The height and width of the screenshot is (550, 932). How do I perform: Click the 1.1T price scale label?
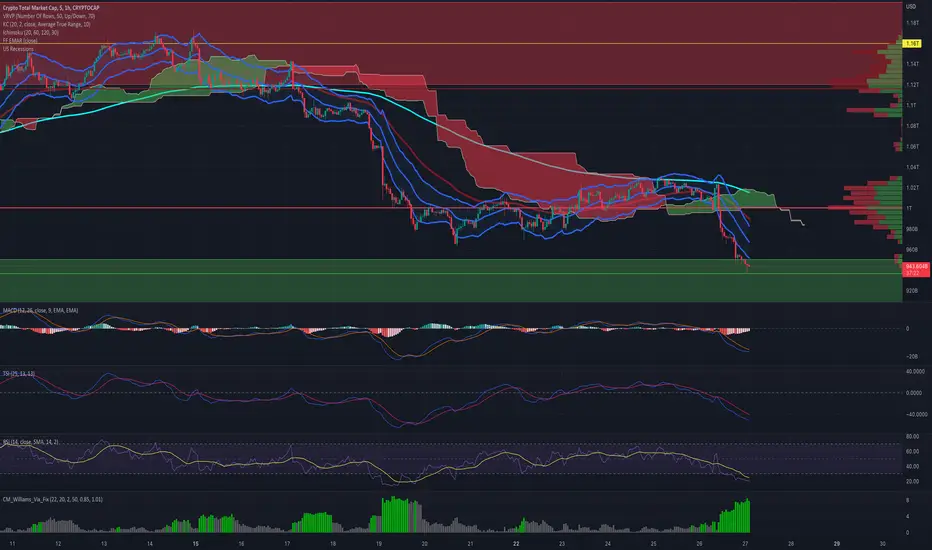(911, 105)
